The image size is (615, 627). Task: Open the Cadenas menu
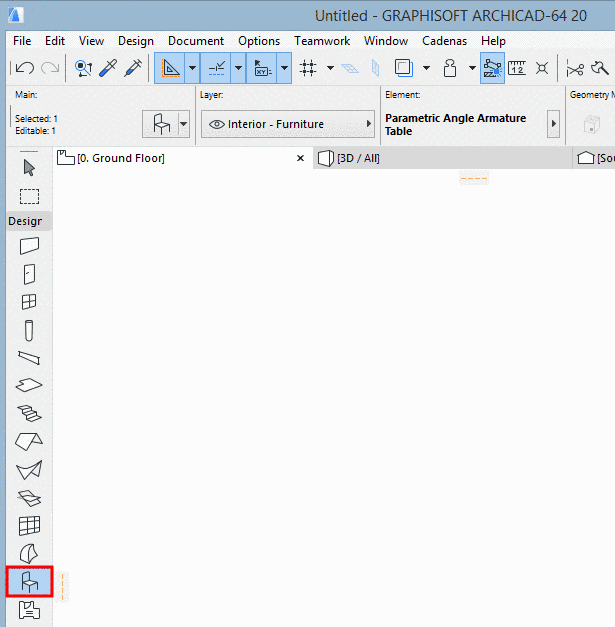[x=445, y=41]
